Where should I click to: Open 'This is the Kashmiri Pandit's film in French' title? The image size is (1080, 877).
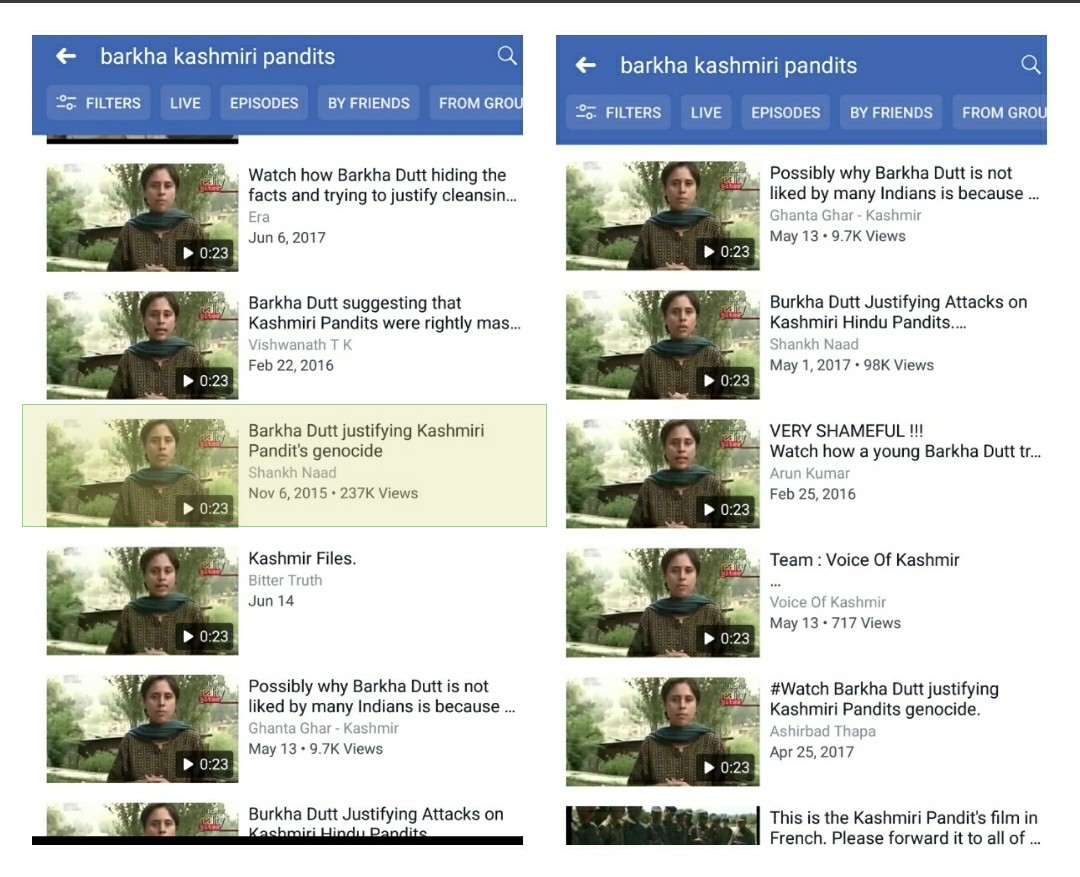(x=904, y=827)
